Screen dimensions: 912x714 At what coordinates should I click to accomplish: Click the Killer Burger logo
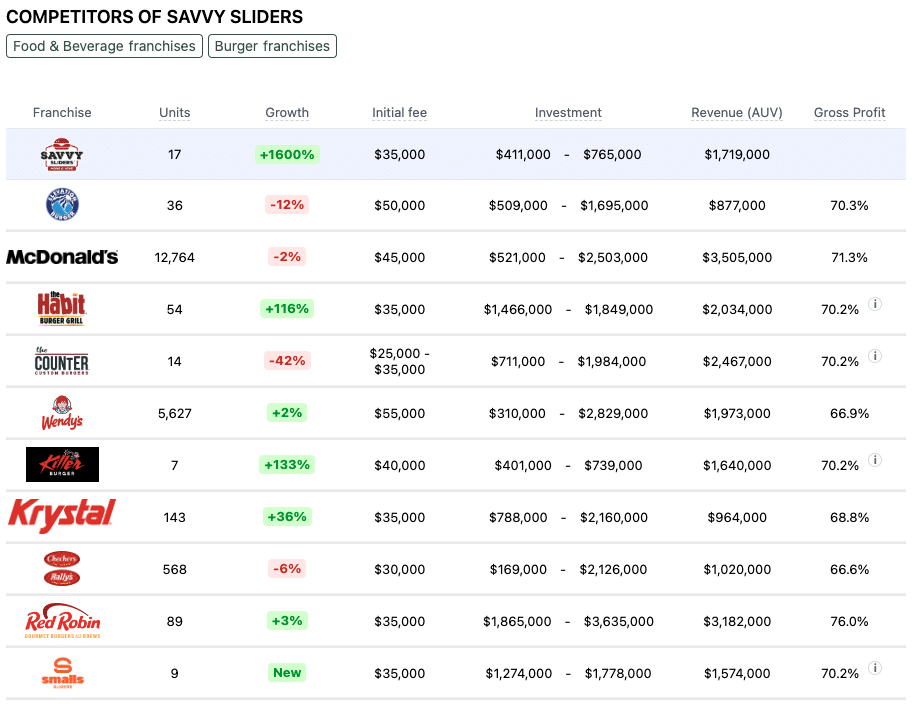tap(62, 465)
